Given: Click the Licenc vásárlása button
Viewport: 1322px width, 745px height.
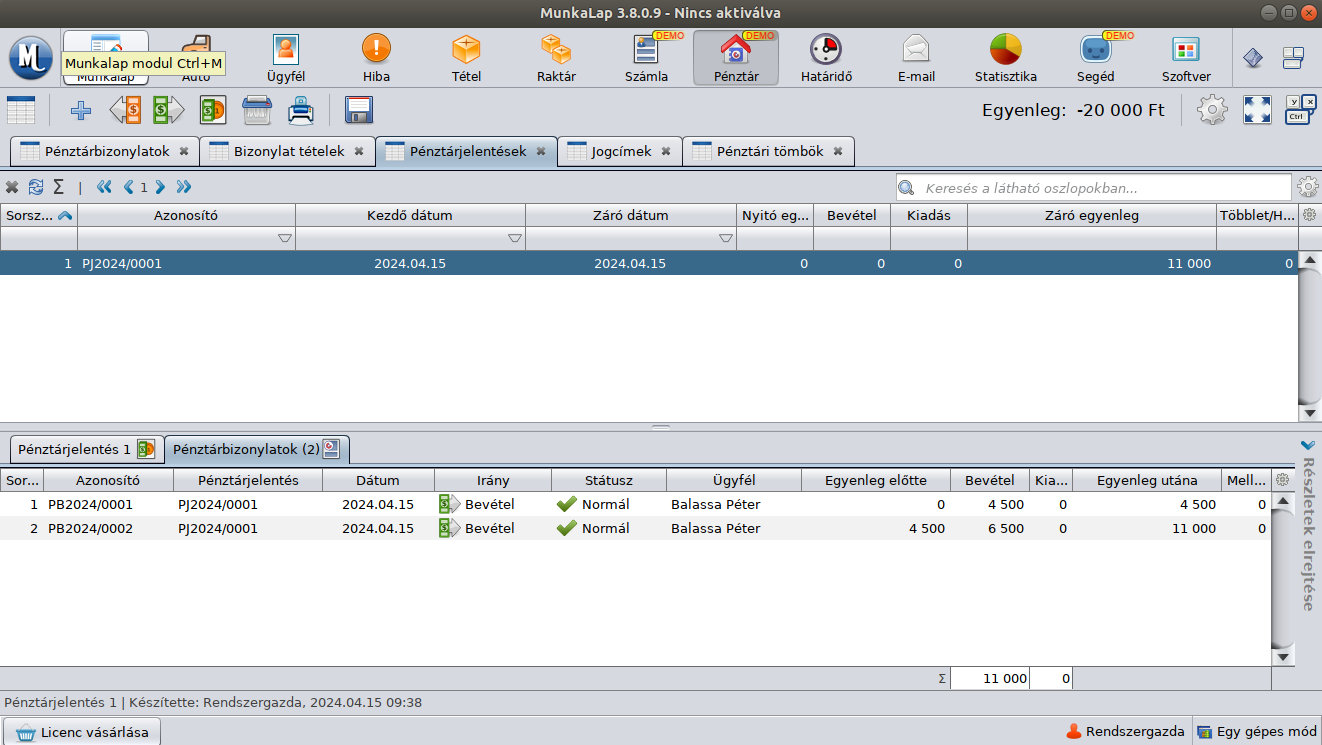Looking at the screenshot, I should [83, 732].
